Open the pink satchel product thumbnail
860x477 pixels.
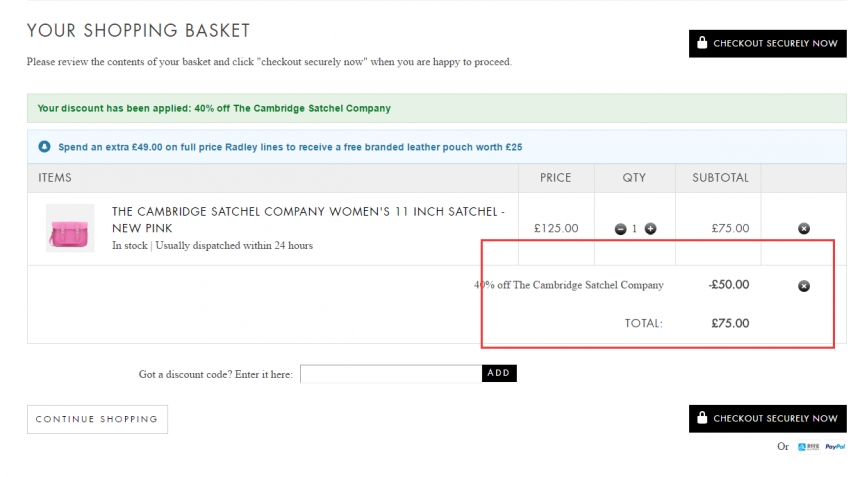pyautogui.click(x=70, y=228)
